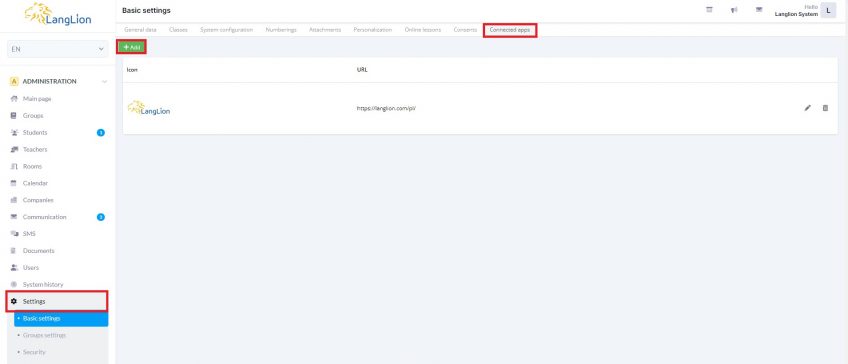The image size is (848, 364).
Task: Open Rooms section
Action: pos(32,166)
